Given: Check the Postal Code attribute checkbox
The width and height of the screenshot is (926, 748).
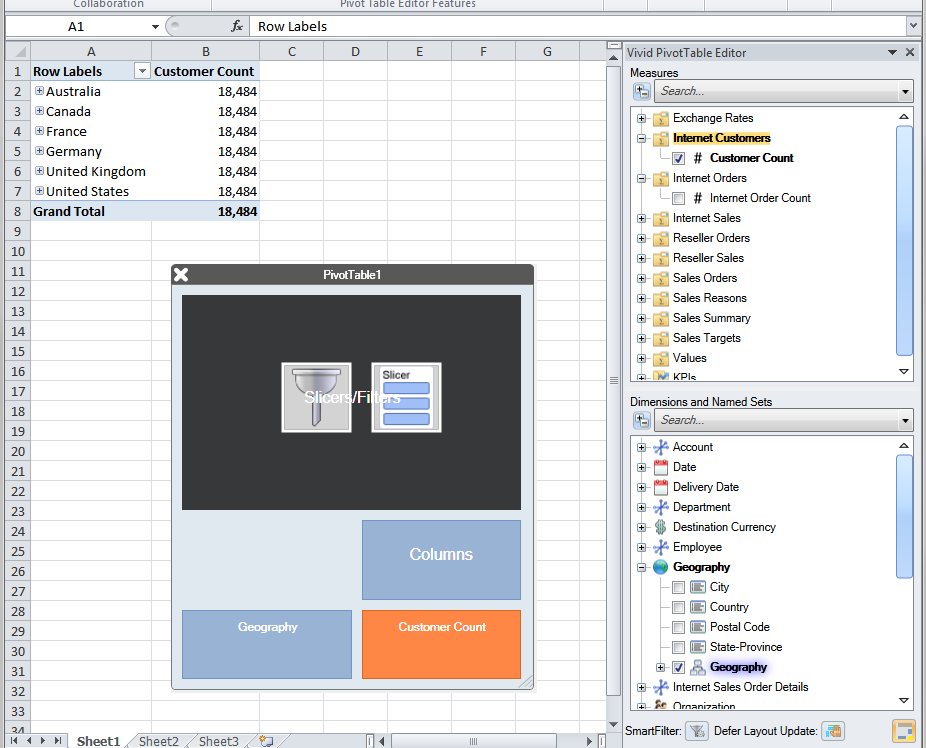Looking at the screenshot, I should [679, 628].
